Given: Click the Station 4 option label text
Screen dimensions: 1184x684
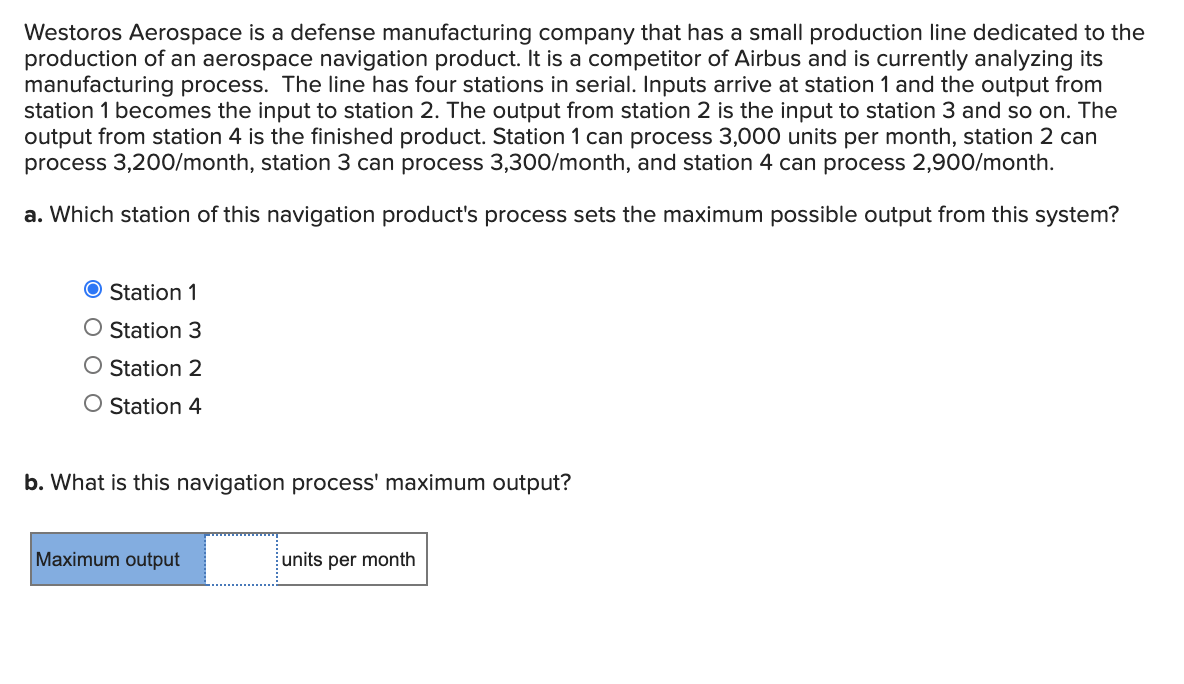Looking at the screenshot, I should [x=156, y=406].
